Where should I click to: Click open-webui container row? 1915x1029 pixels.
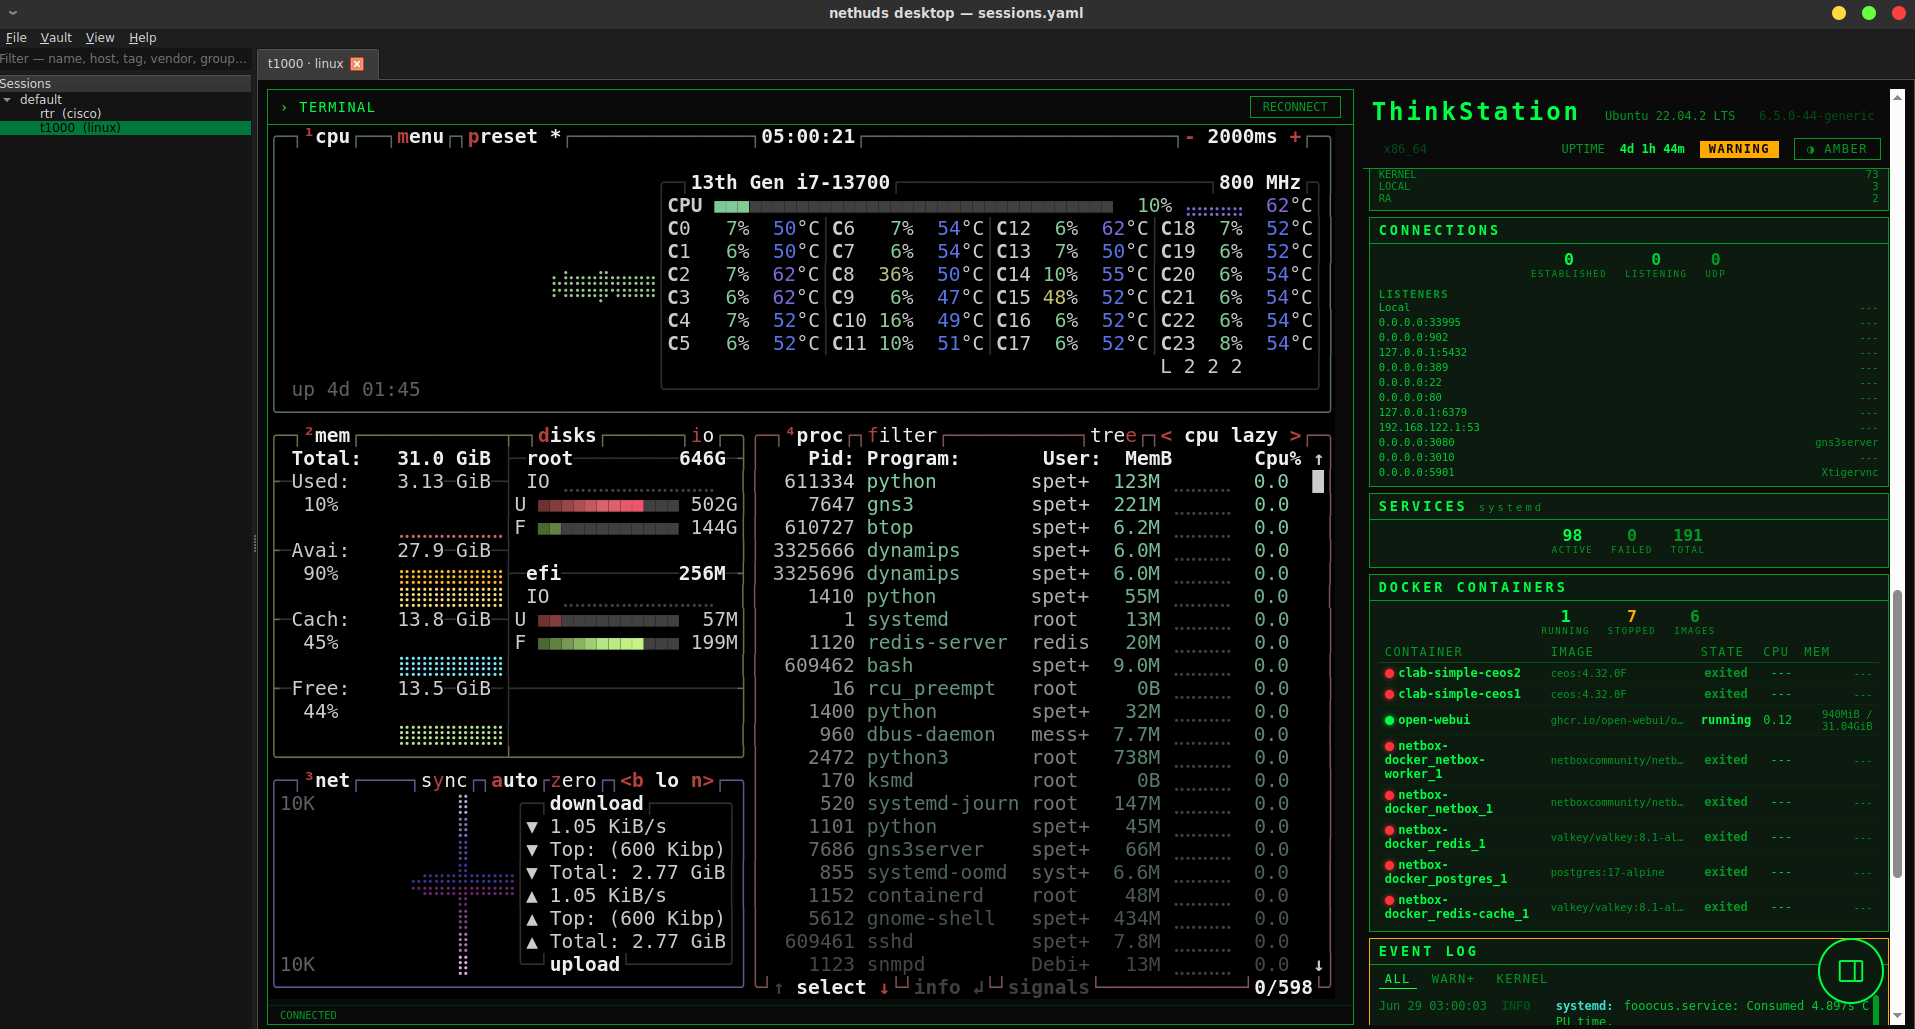tap(1628, 720)
